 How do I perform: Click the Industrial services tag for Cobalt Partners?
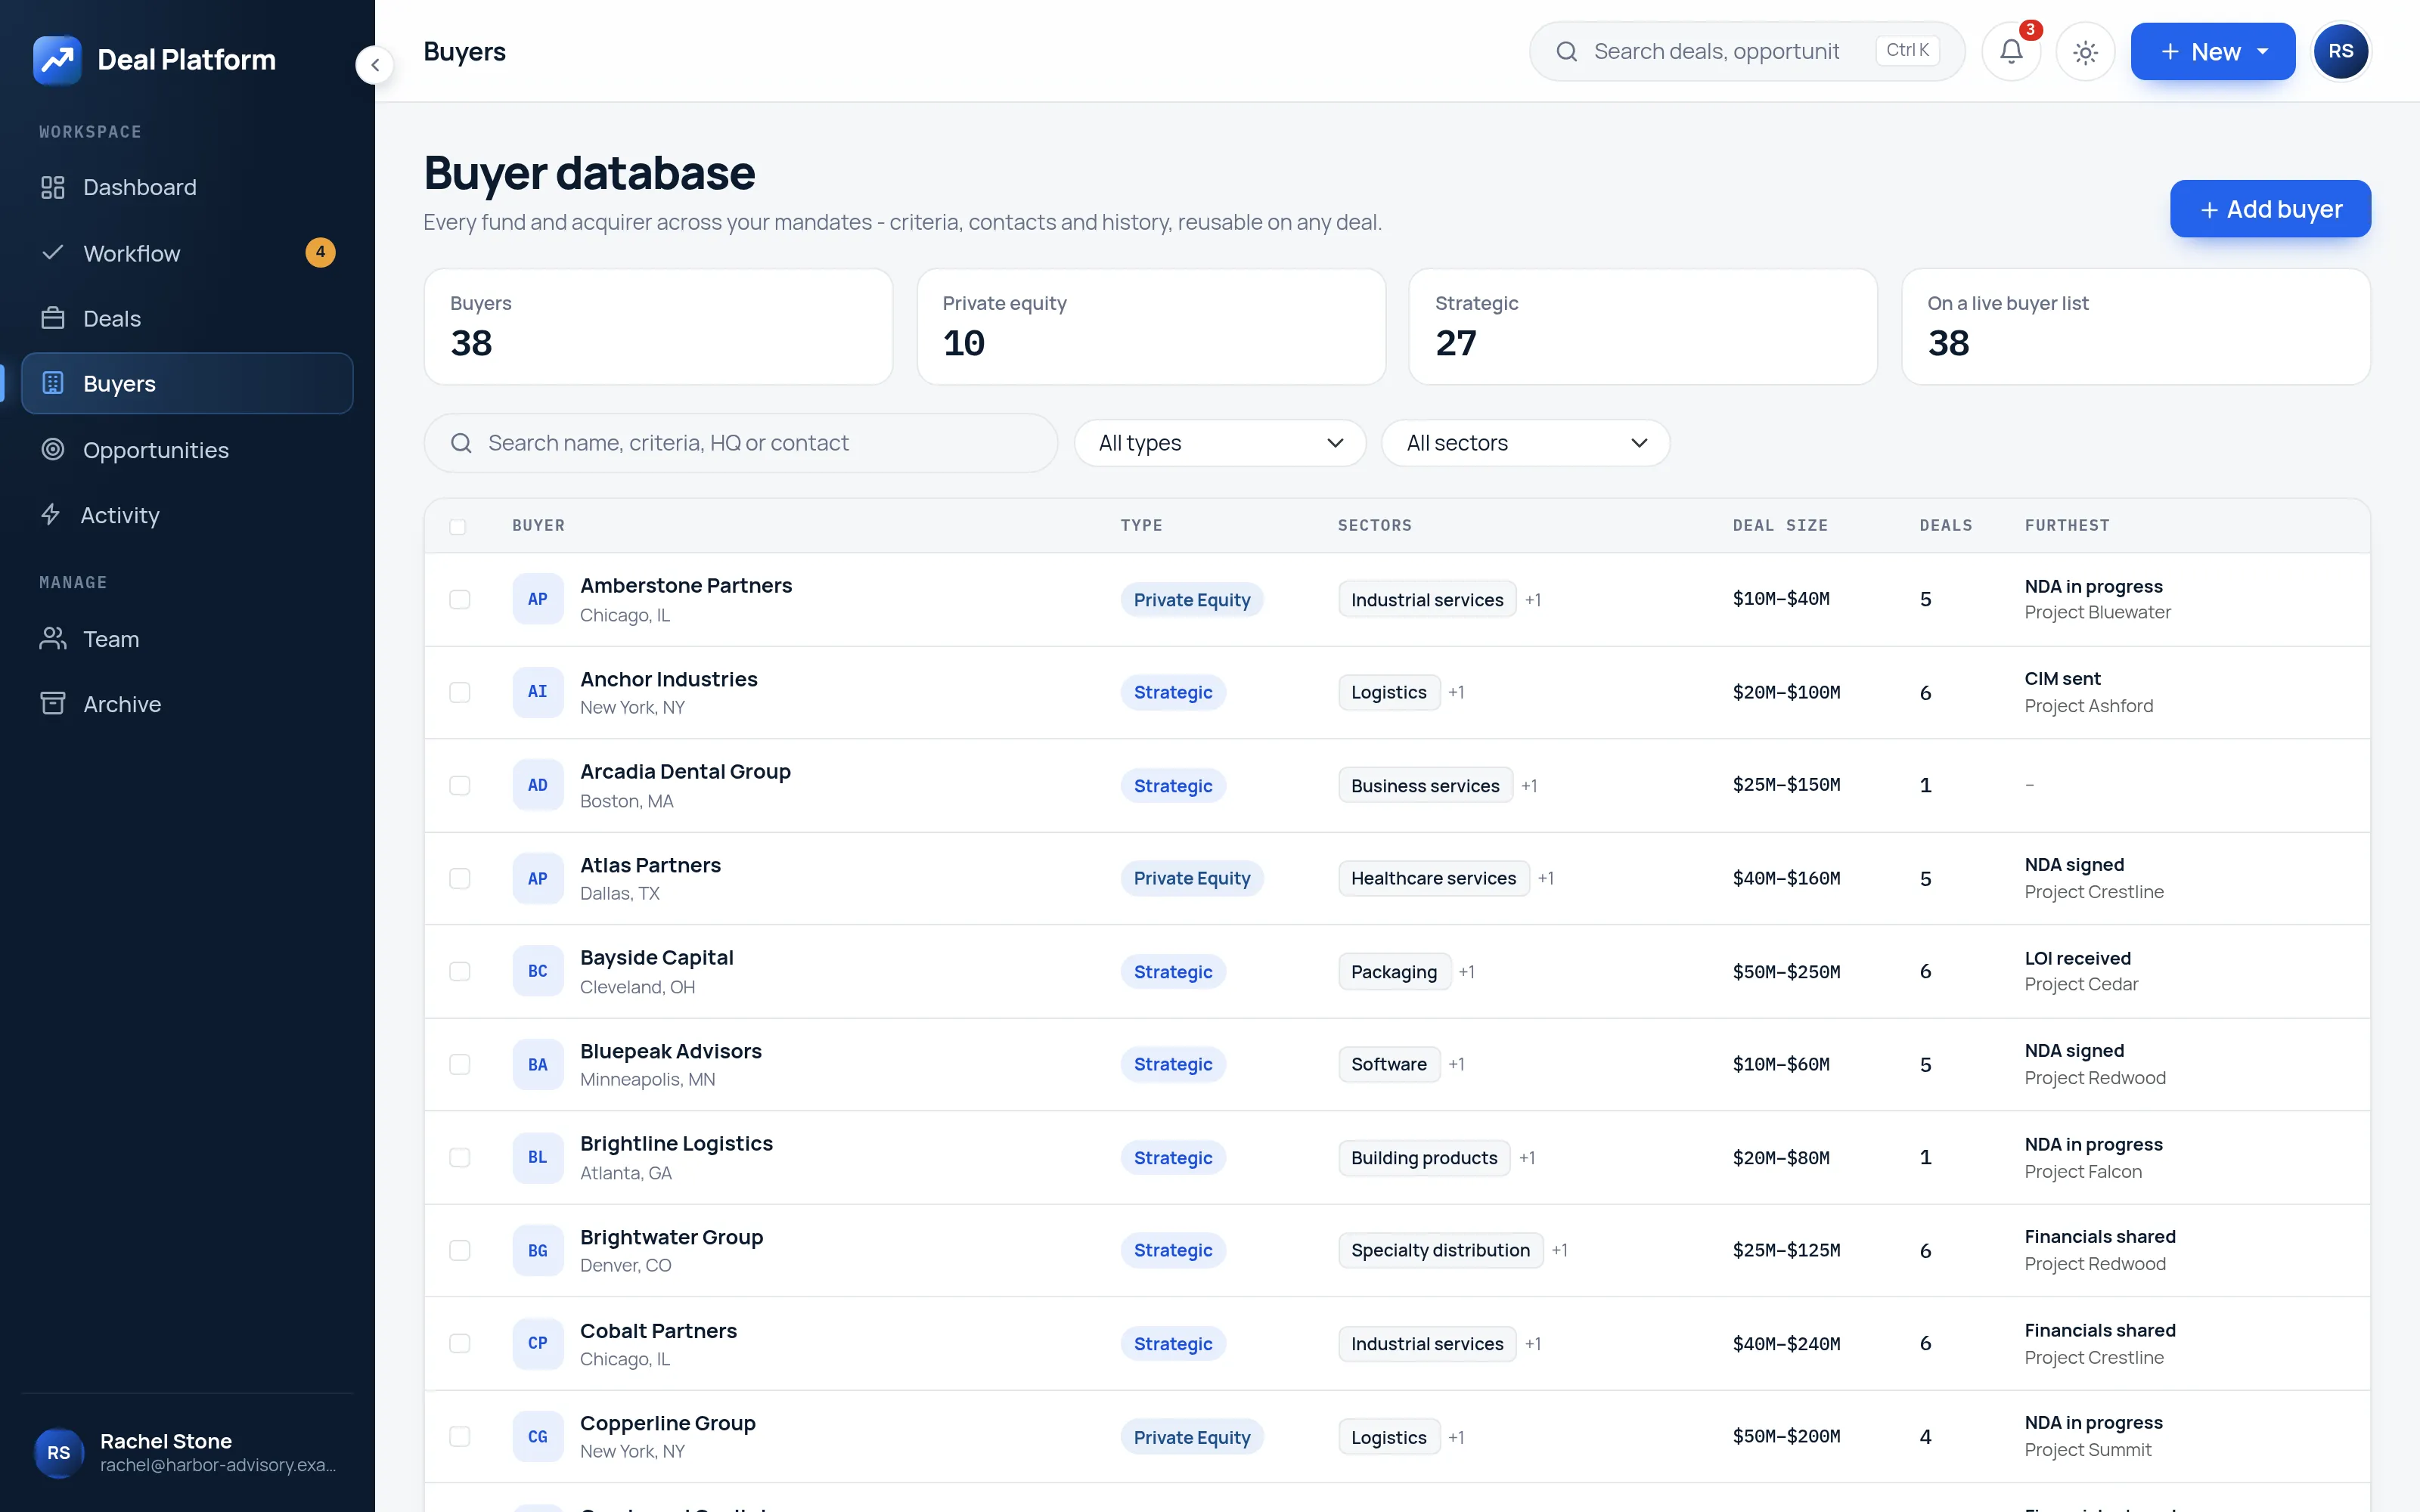[1427, 1344]
